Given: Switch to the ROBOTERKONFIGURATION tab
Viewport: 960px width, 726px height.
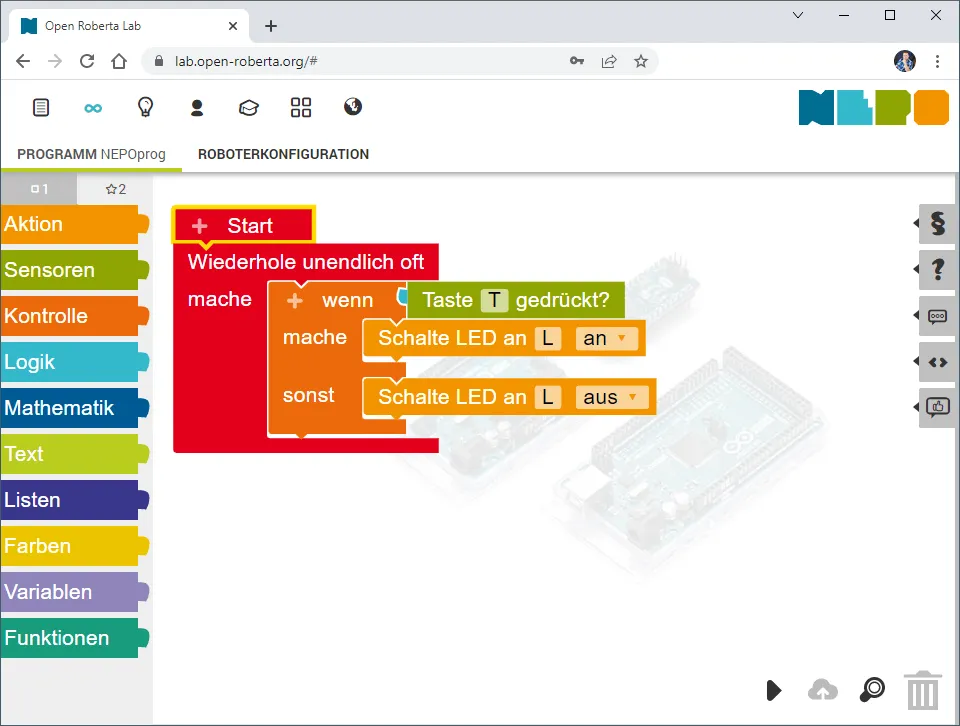Looking at the screenshot, I should [283, 154].
